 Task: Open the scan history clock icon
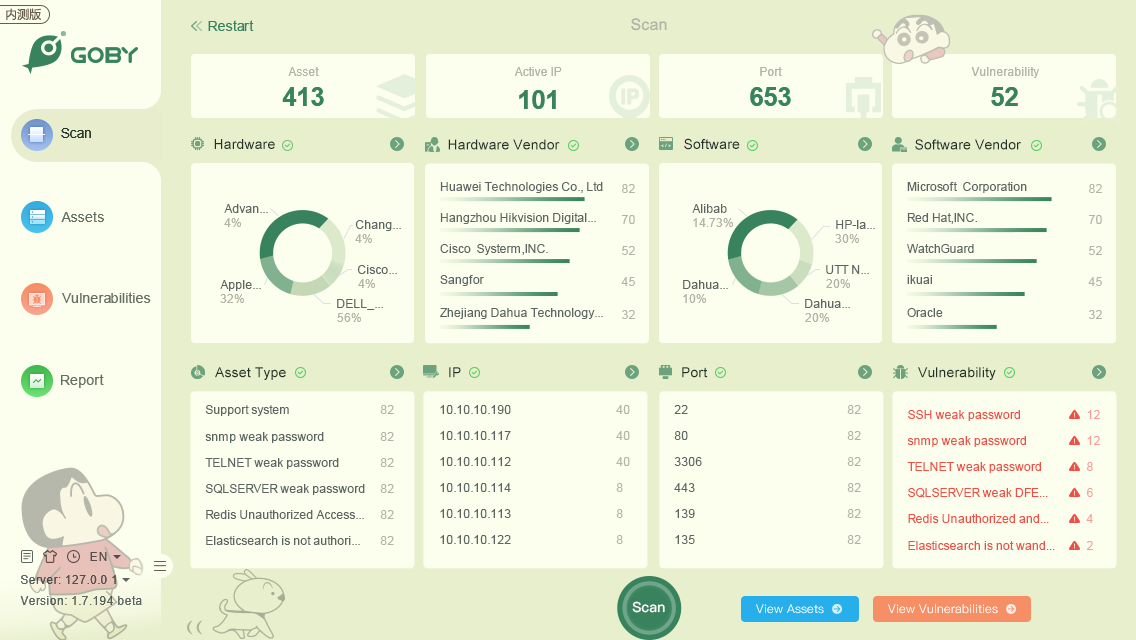pyautogui.click(x=73, y=556)
